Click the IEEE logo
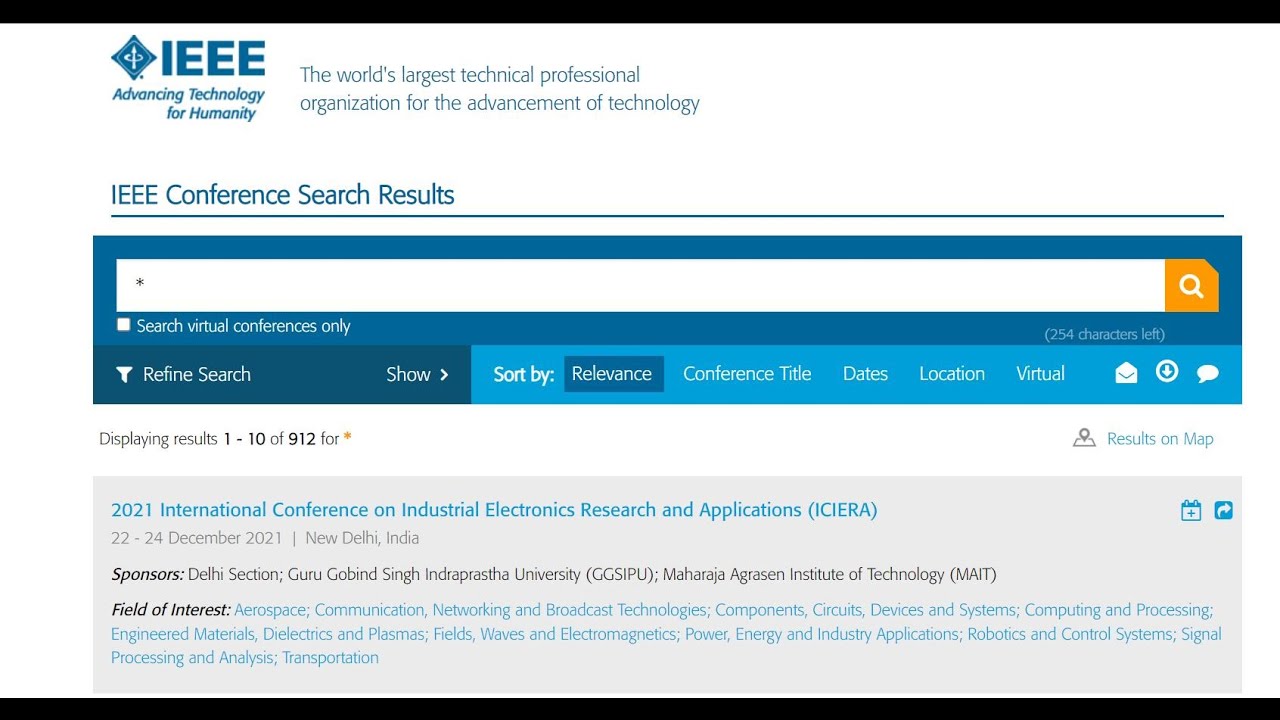The height and width of the screenshot is (720, 1280). (x=188, y=78)
